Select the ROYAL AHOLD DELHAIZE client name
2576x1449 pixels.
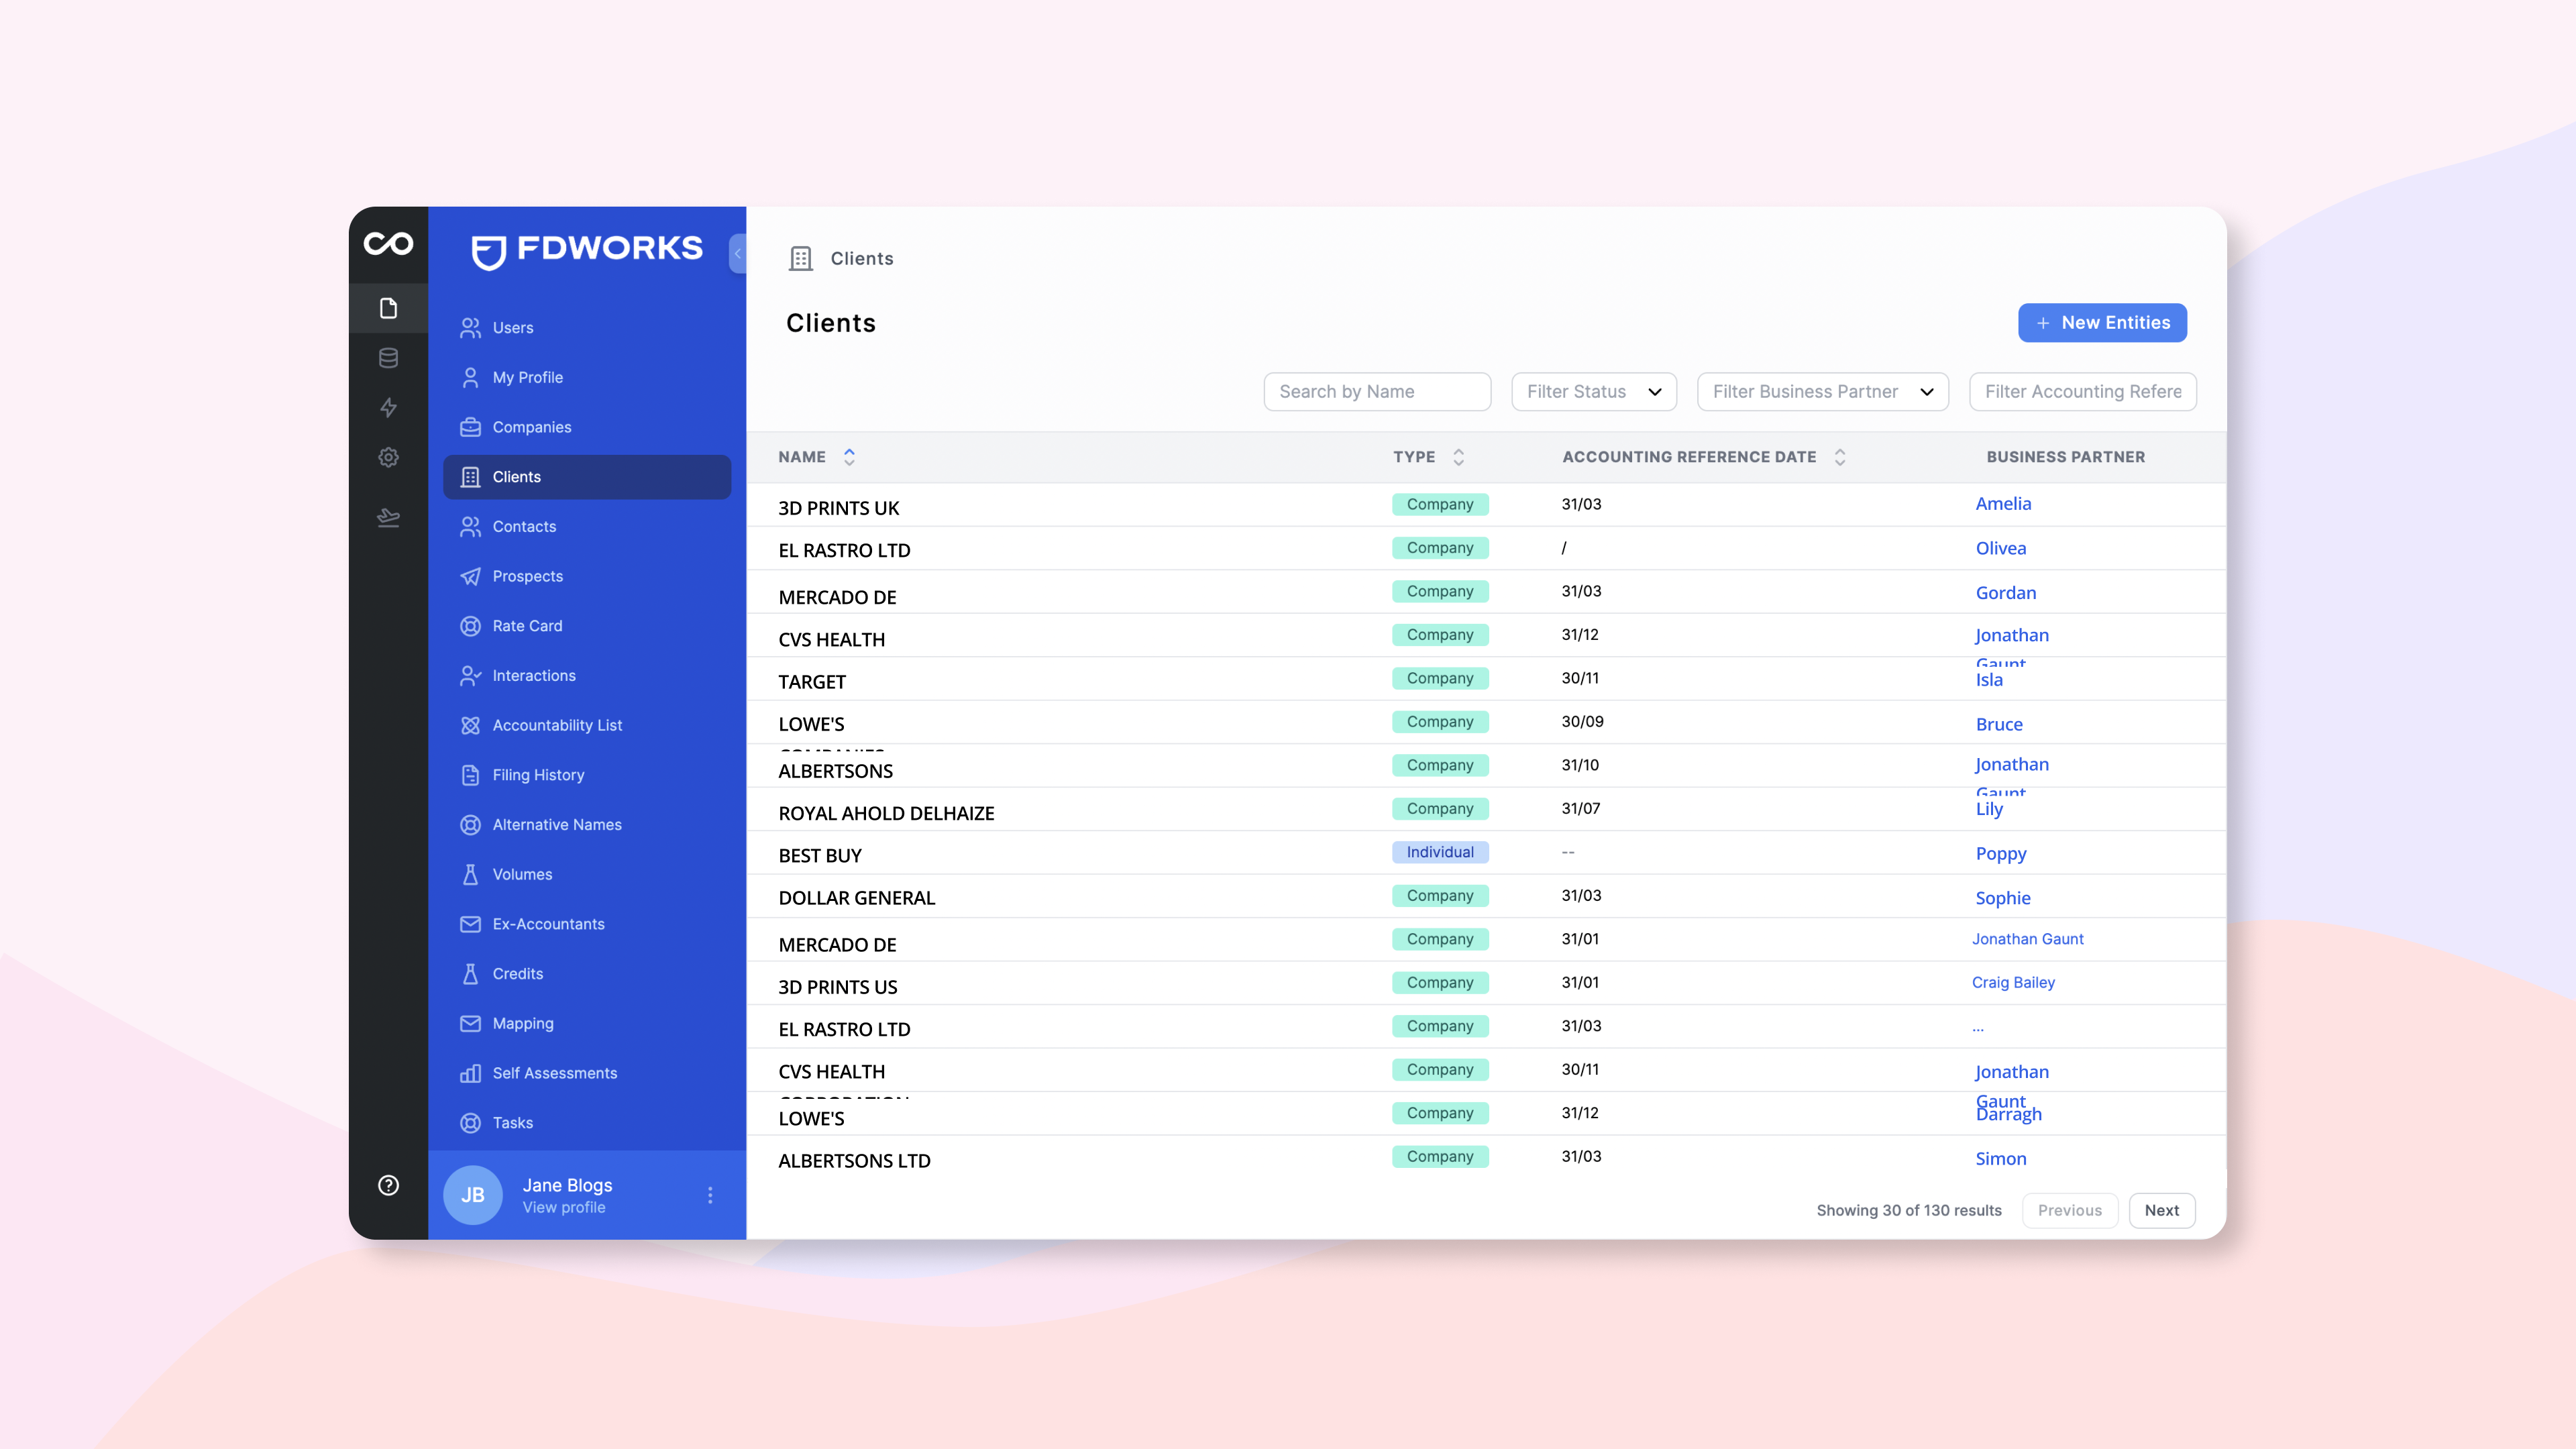tap(886, 813)
